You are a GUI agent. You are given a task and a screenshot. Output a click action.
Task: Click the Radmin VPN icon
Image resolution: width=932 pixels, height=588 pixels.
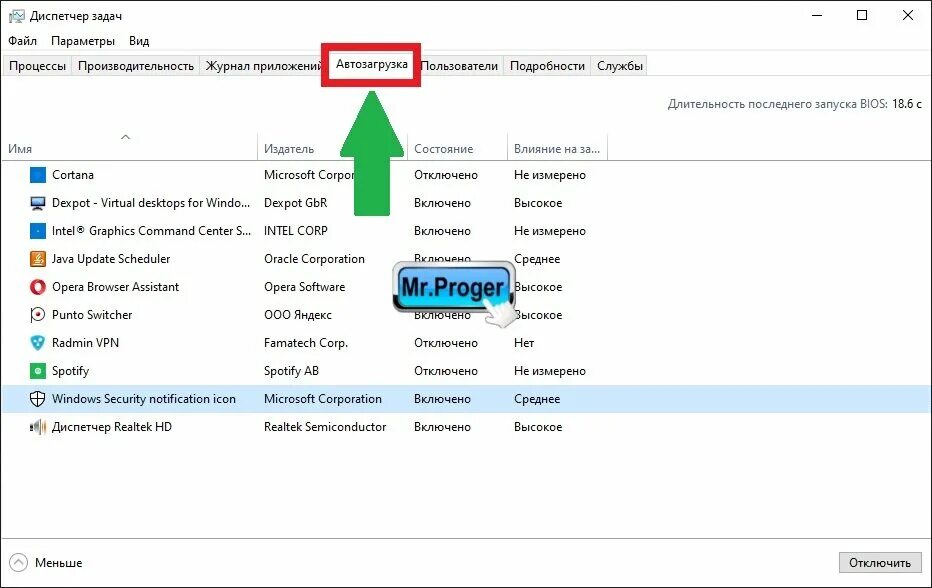pyautogui.click(x=37, y=343)
